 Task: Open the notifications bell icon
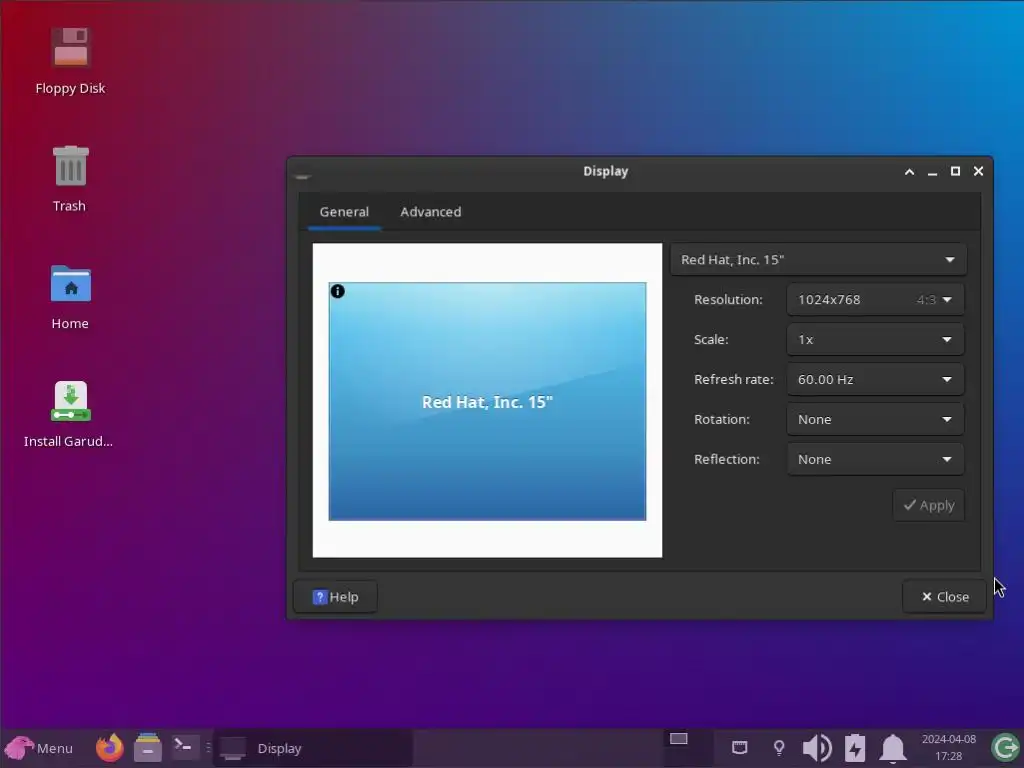[x=893, y=748]
